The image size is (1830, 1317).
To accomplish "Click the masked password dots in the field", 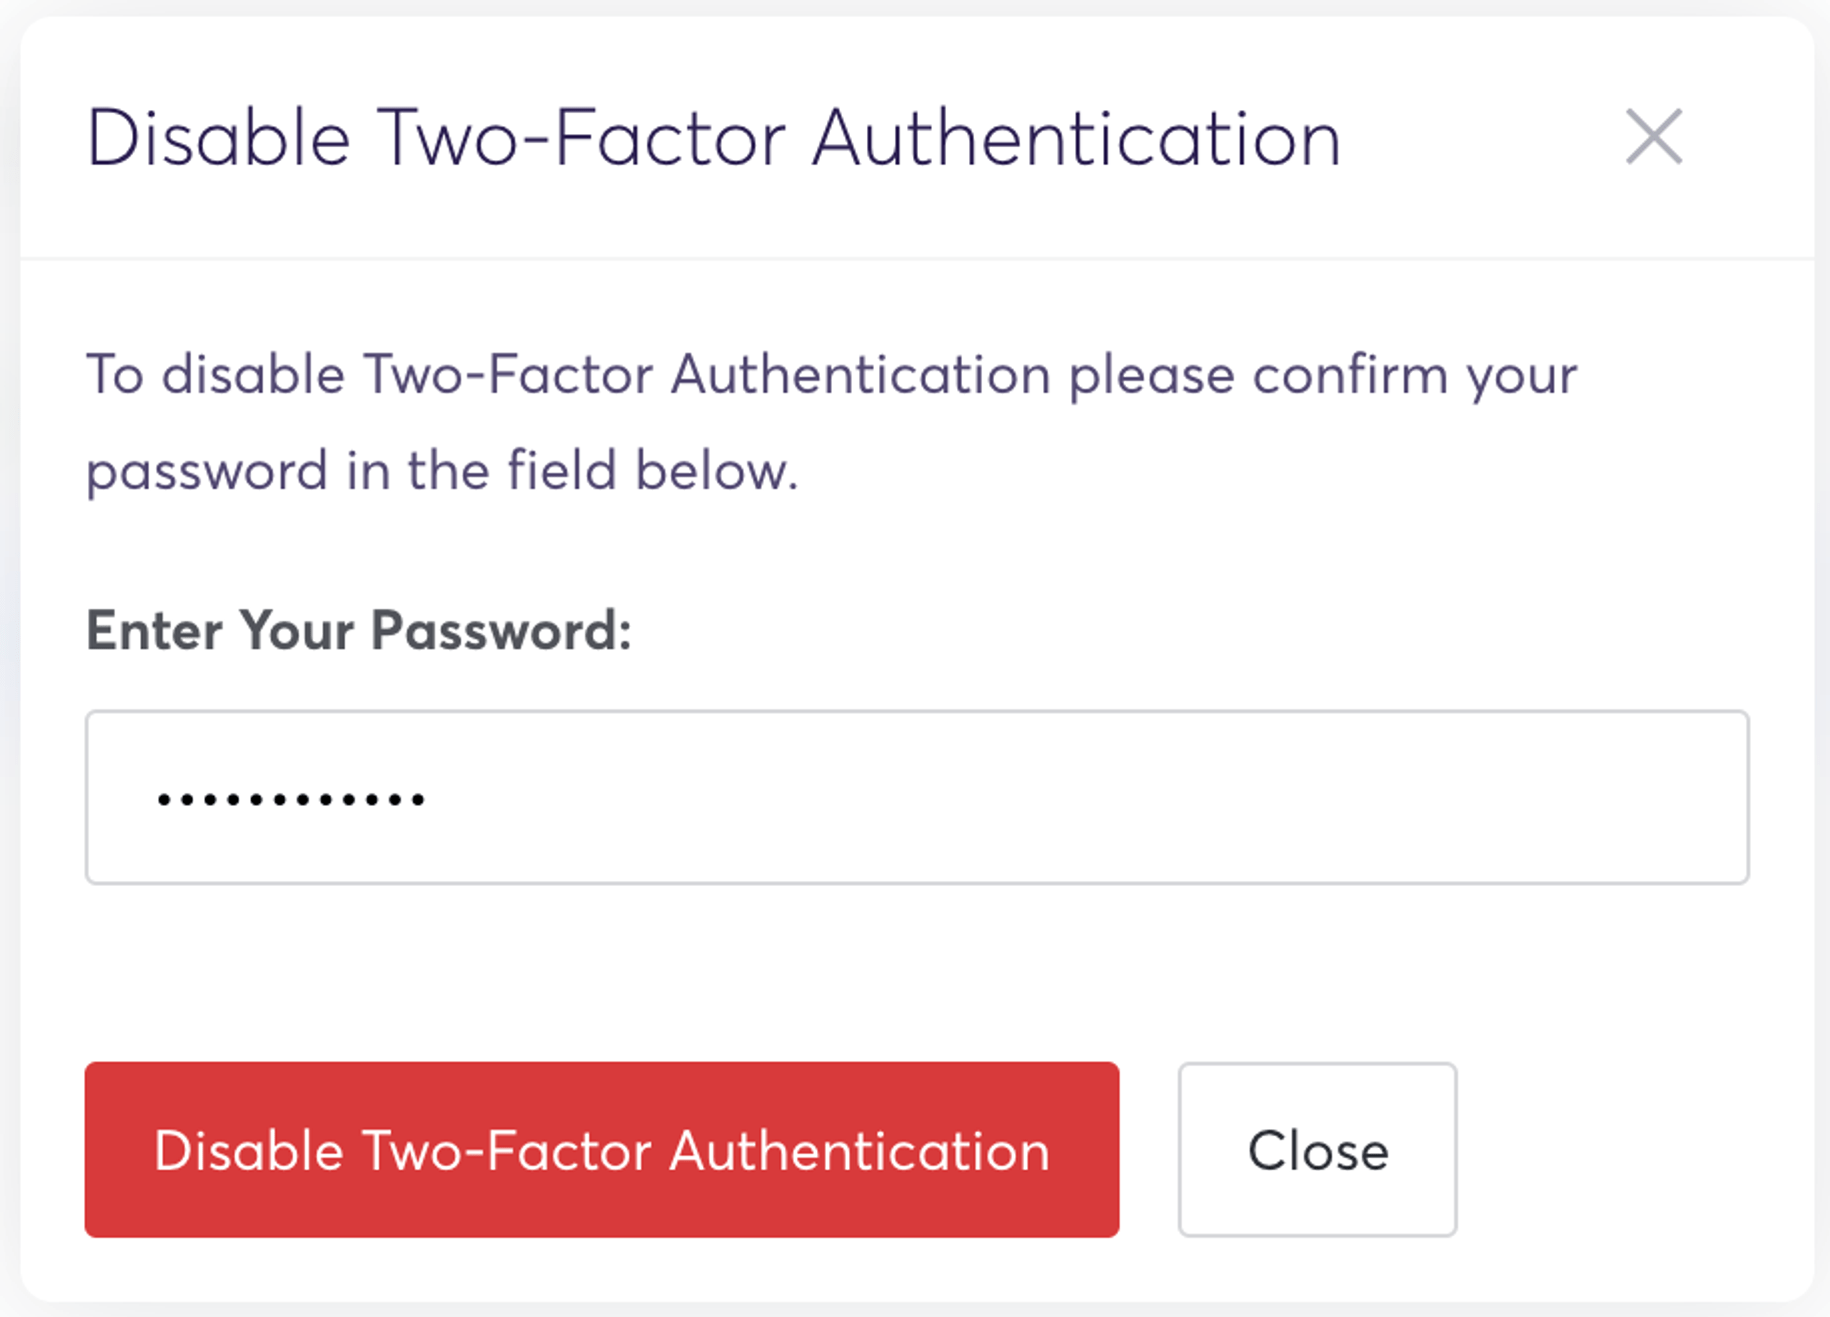I will 290,799.
